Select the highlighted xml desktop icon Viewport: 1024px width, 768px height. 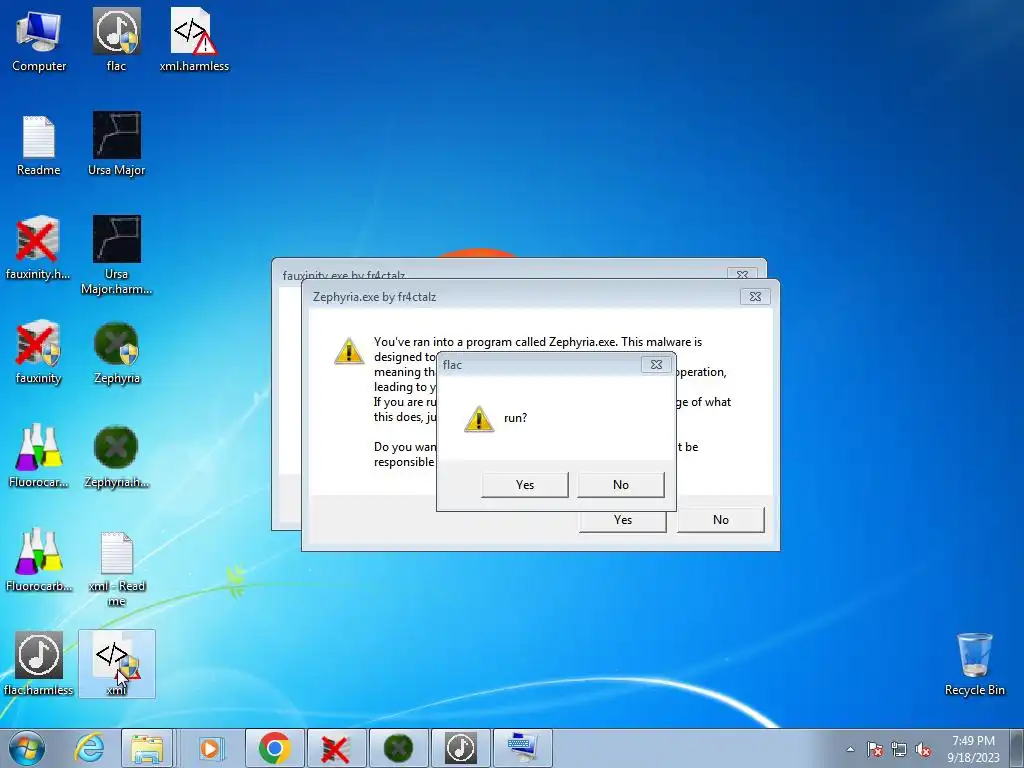coord(117,664)
